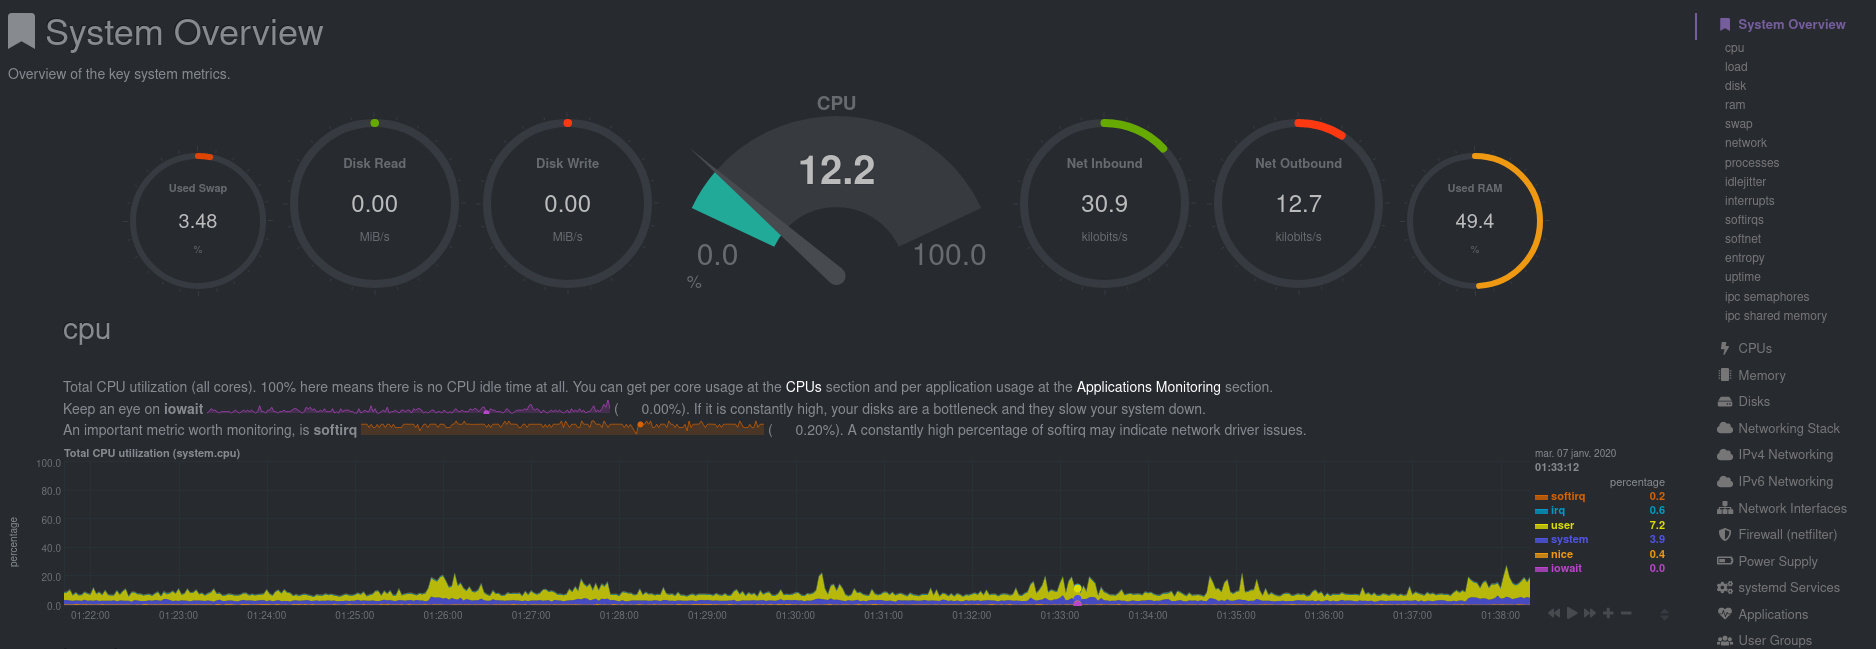Toggle nice dimension in chart legend

(1562, 554)
